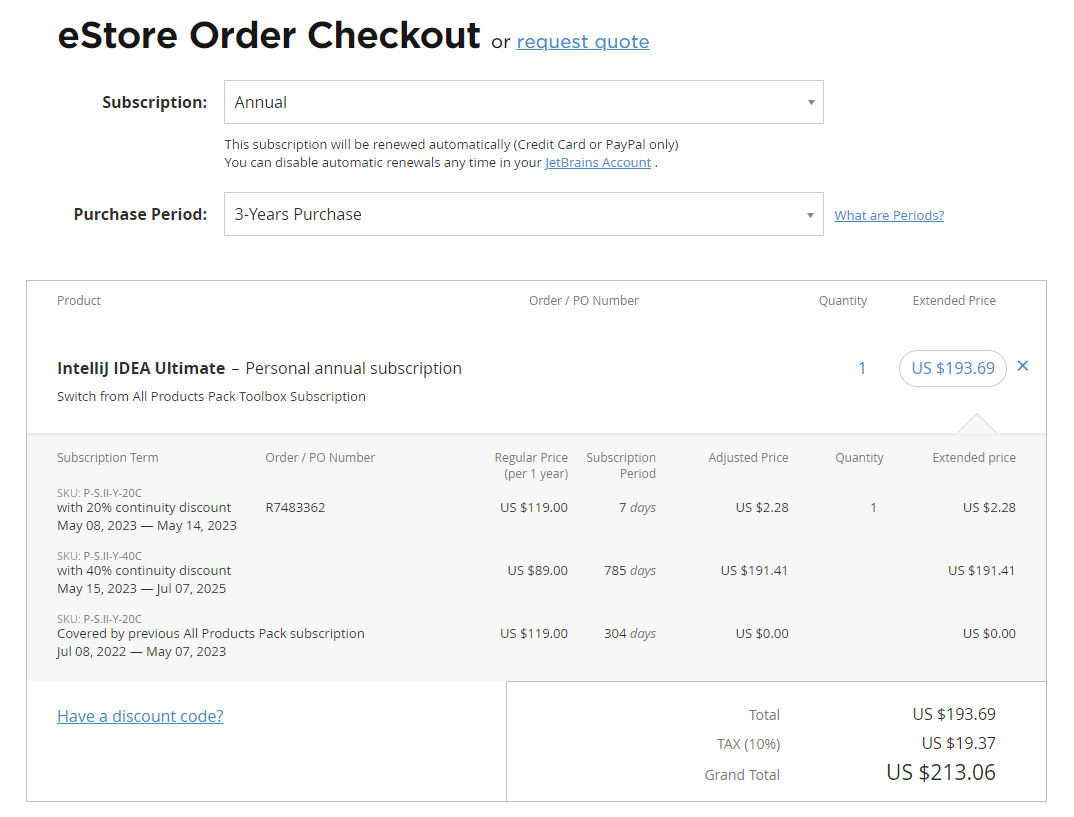Click the US $89.00 regular price
This screenshot has width=1074, height=817.
[537, 570]
